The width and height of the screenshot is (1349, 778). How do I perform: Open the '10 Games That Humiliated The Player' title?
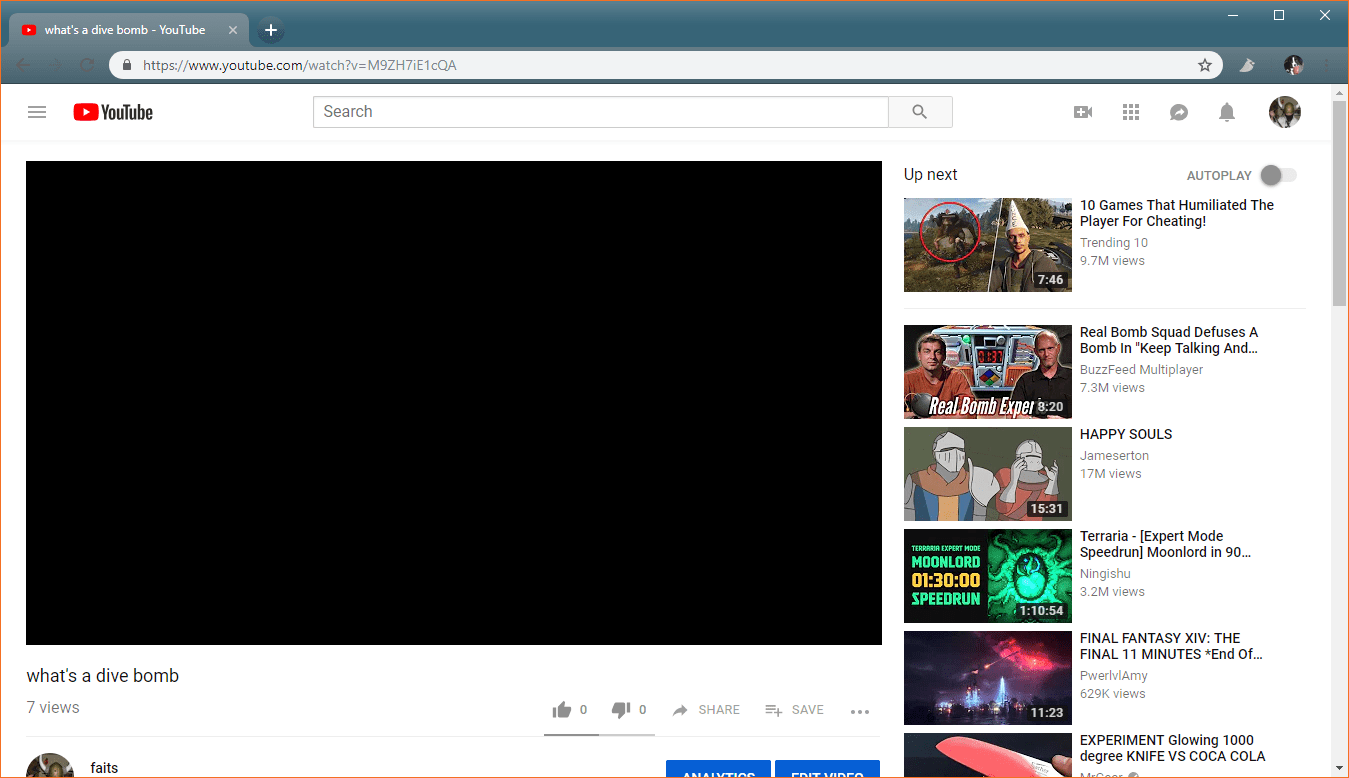tap(1177, 213)
